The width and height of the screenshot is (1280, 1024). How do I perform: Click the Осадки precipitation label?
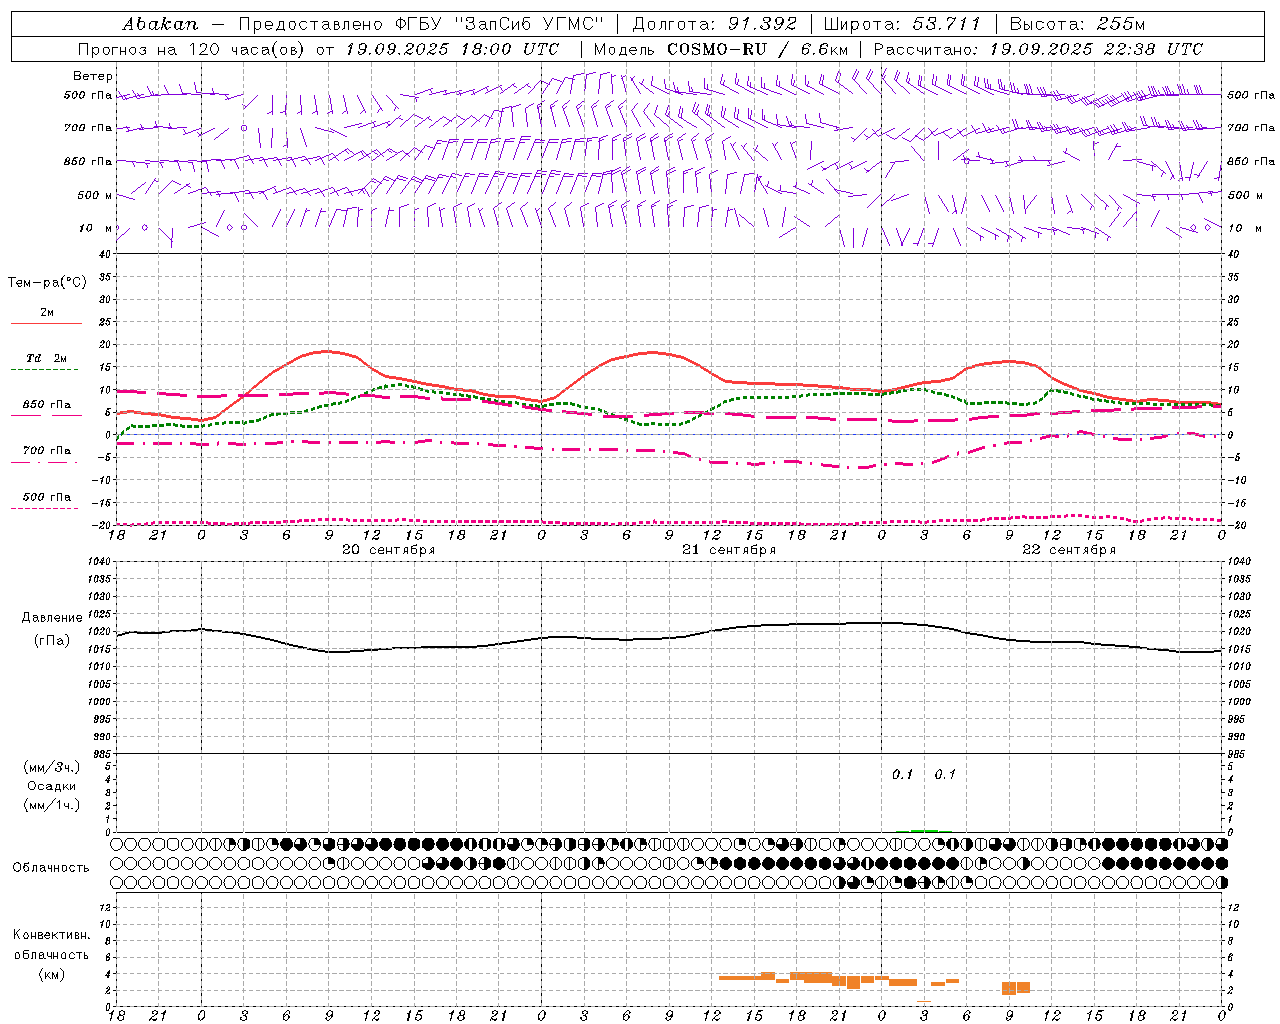pos(52,786)
